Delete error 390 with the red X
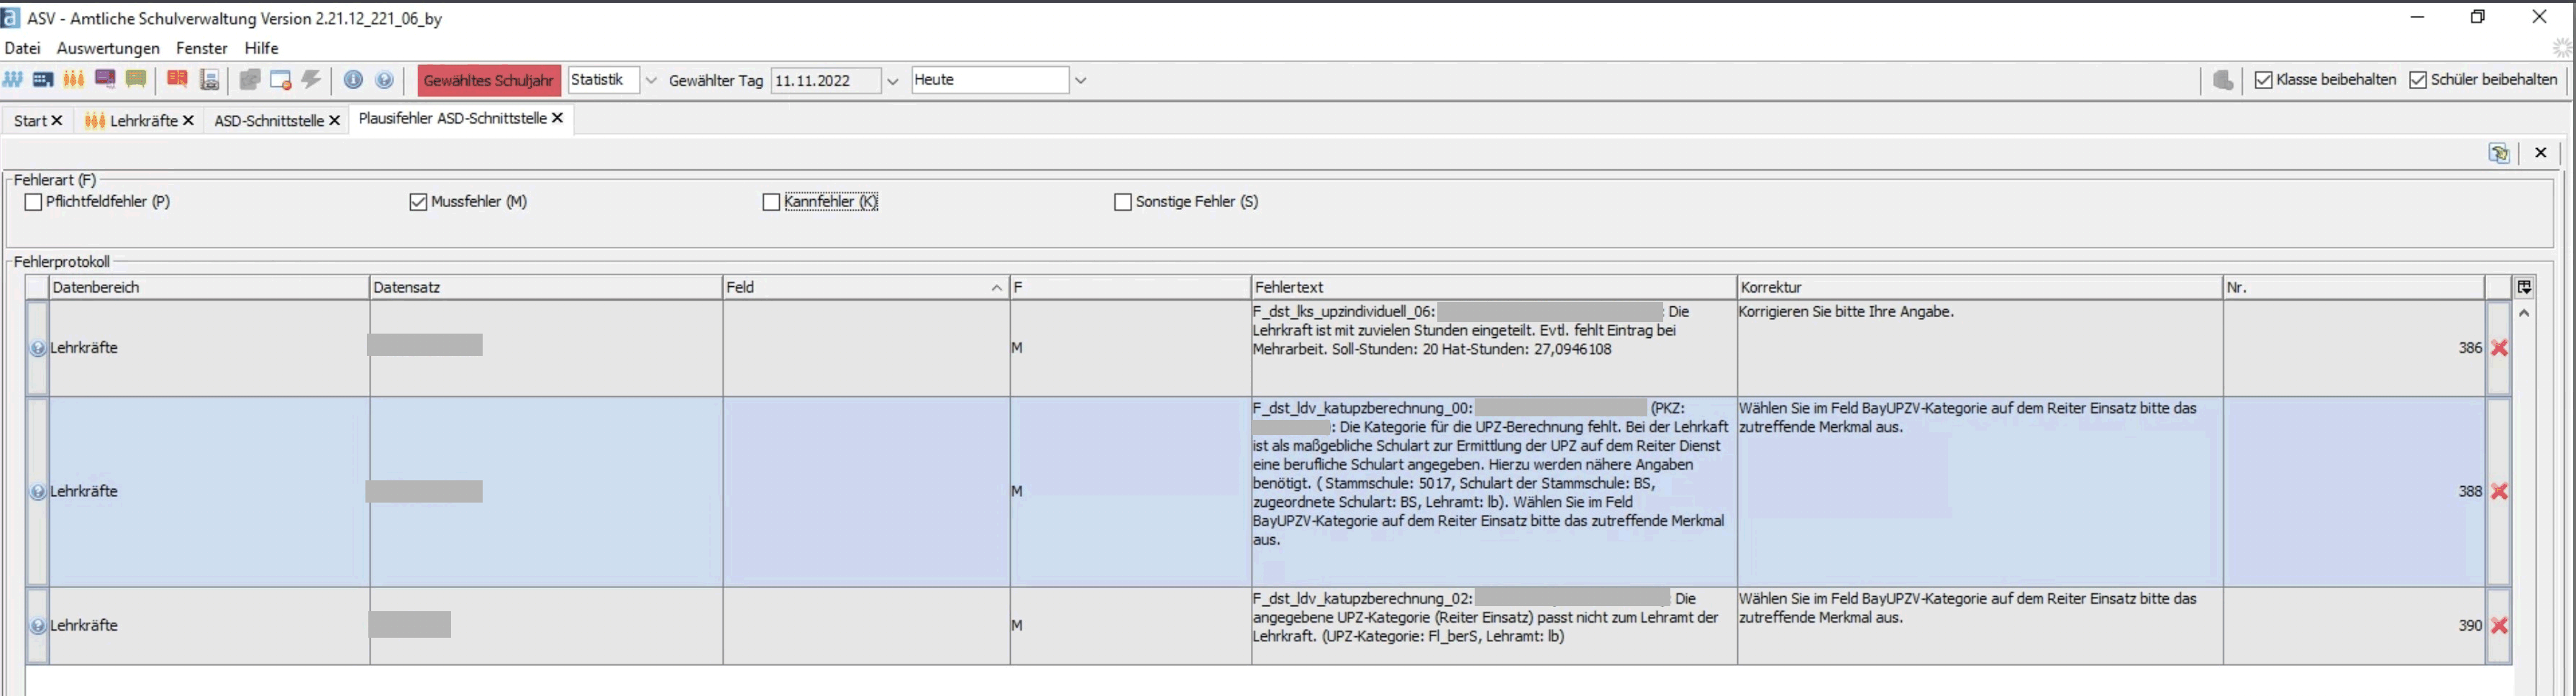The image size is (2576, 696). [x=2499, y=626]
